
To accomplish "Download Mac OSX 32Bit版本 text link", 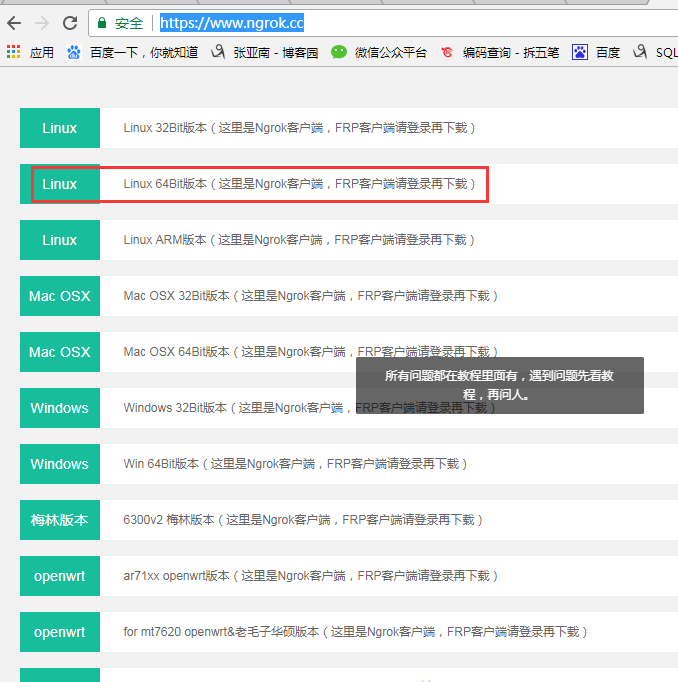I will [311, 296].
